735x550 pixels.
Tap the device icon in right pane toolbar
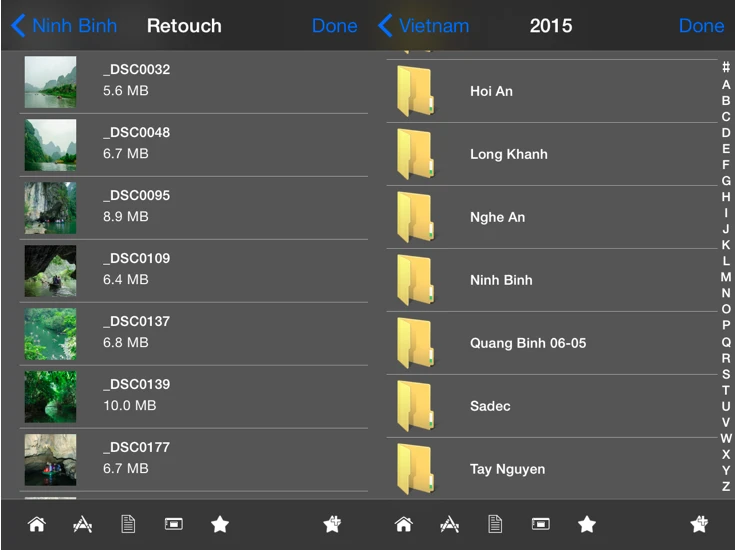coord(541,524)
